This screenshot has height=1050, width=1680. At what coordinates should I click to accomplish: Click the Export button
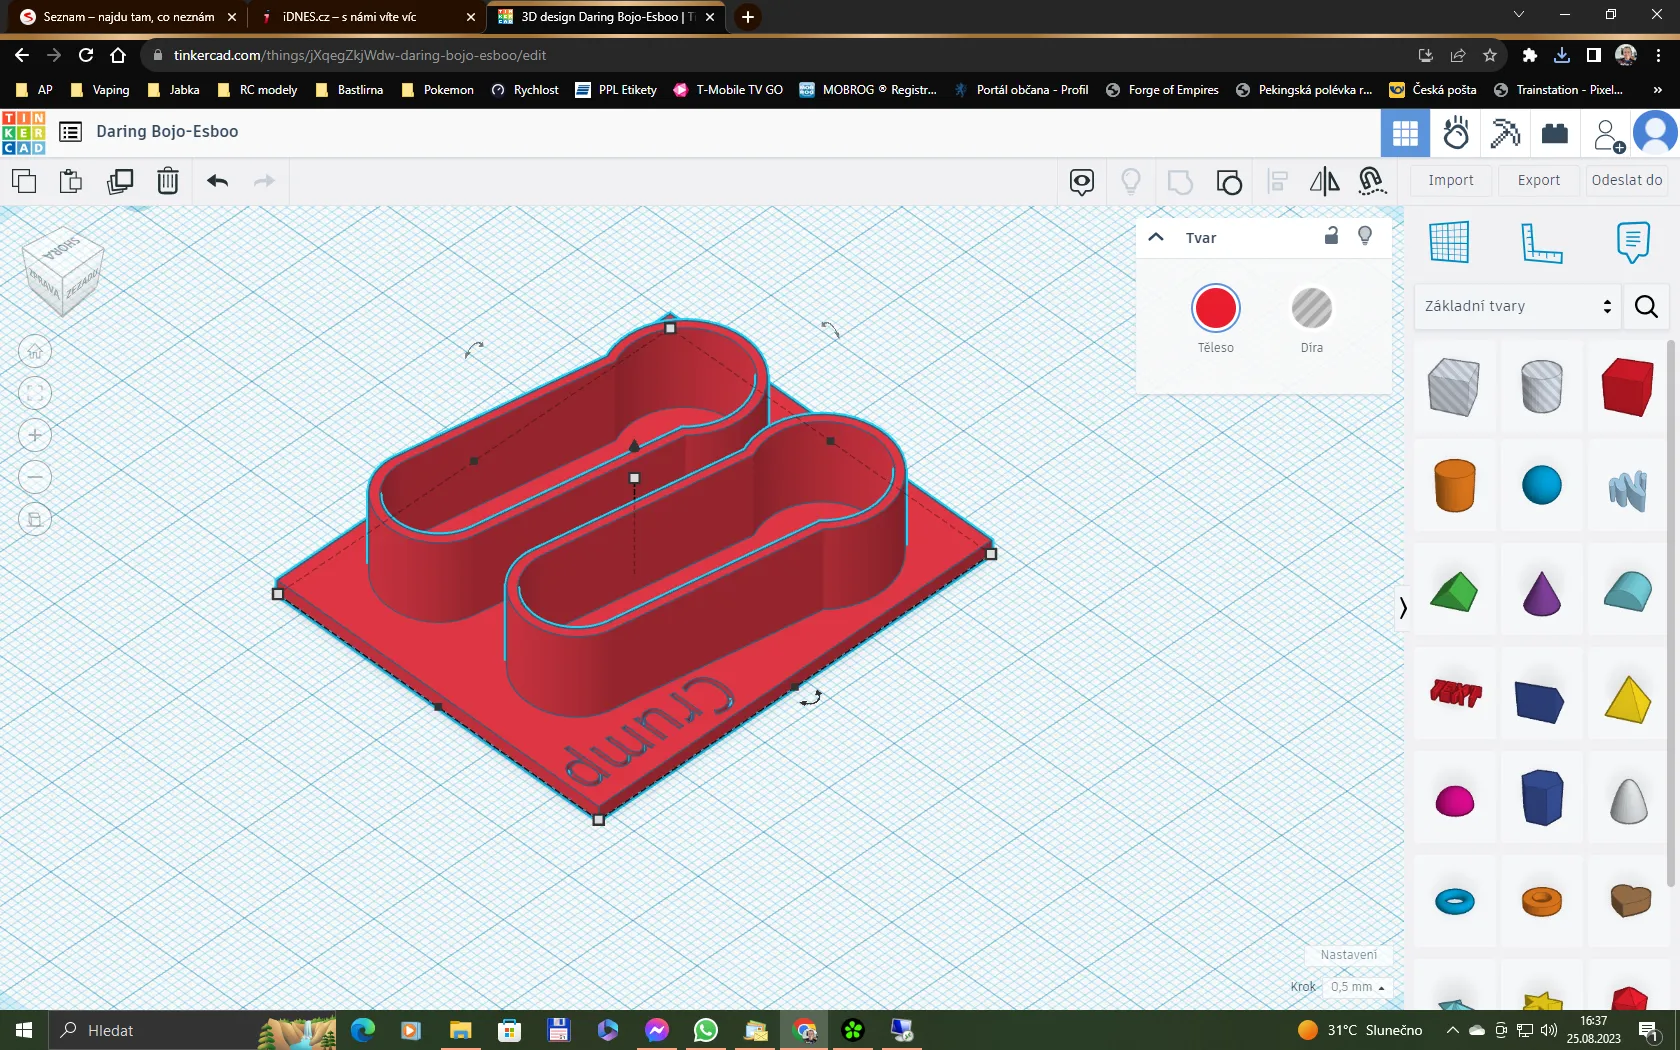[1538, 180]
